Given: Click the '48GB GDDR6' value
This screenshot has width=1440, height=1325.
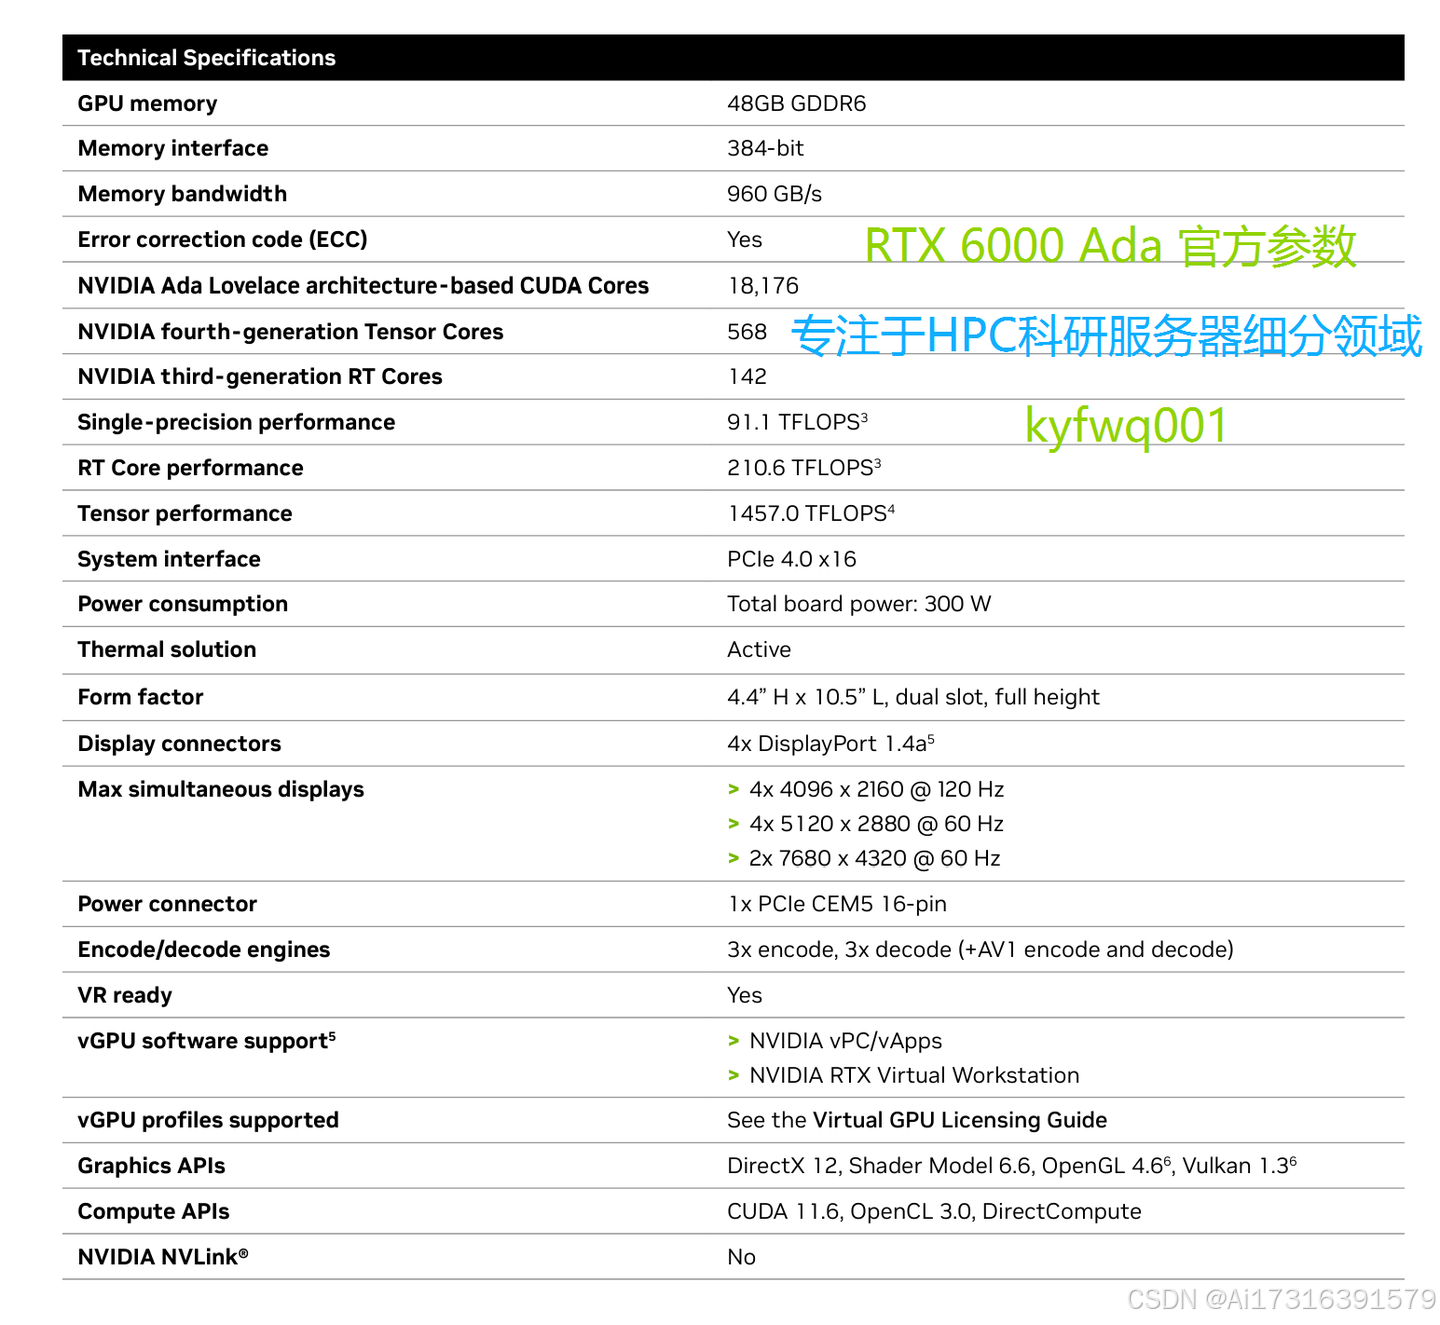Looking at the screenshot, I should click(797, 104).
